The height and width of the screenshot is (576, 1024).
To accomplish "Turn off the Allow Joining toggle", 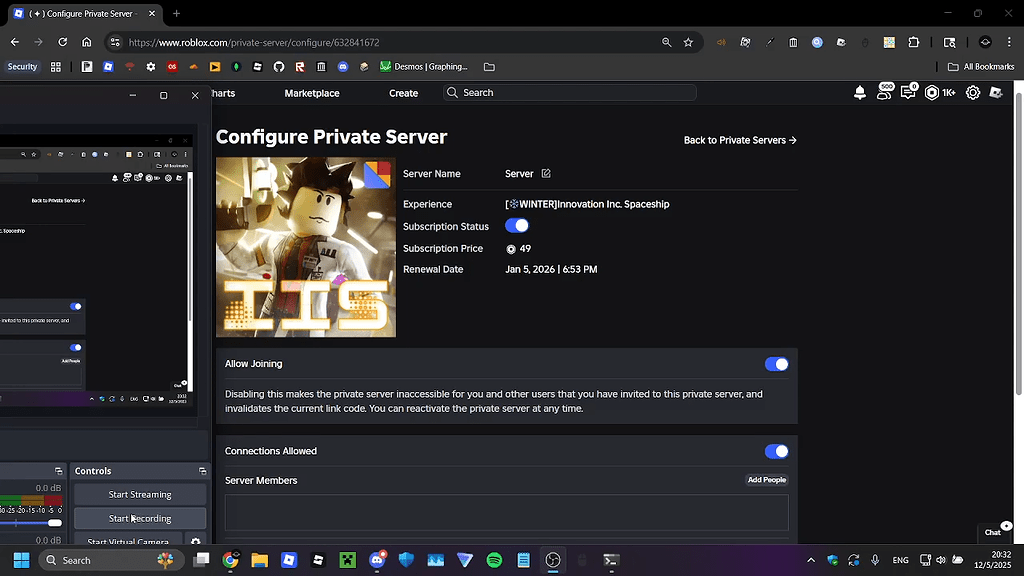I will [x=777, y=364].
